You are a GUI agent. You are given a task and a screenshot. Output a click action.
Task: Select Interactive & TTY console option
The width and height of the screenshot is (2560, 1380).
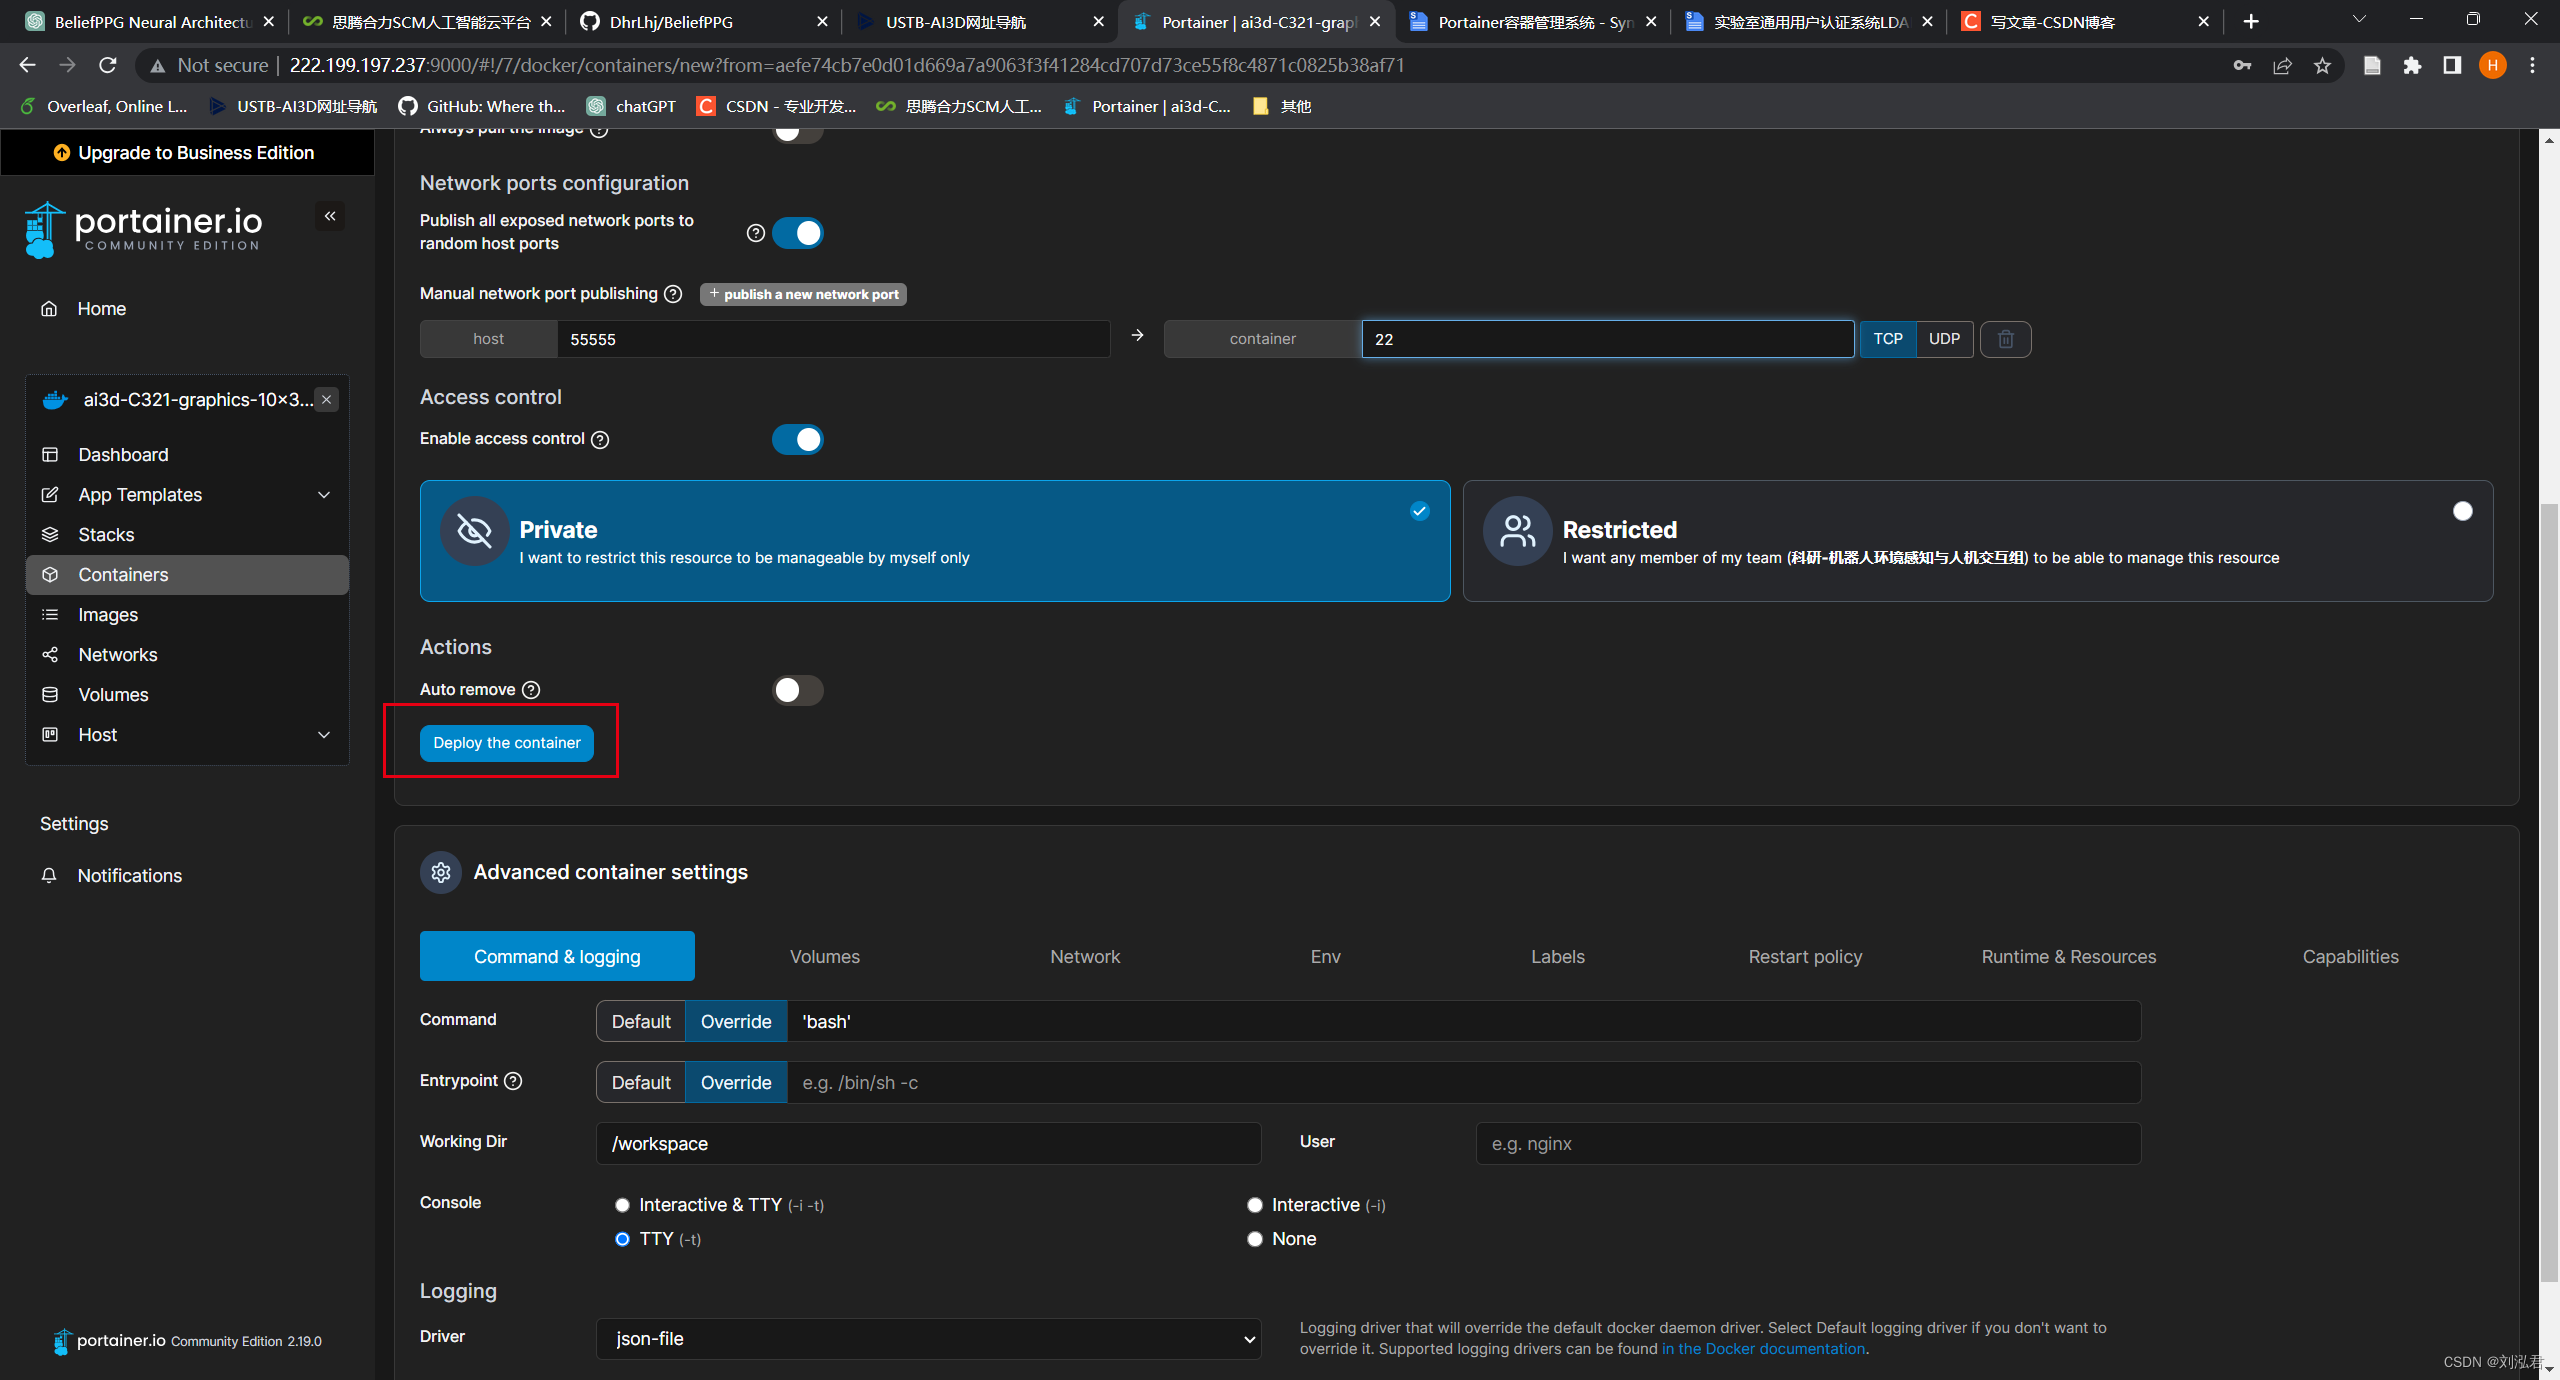[622, 1205]
